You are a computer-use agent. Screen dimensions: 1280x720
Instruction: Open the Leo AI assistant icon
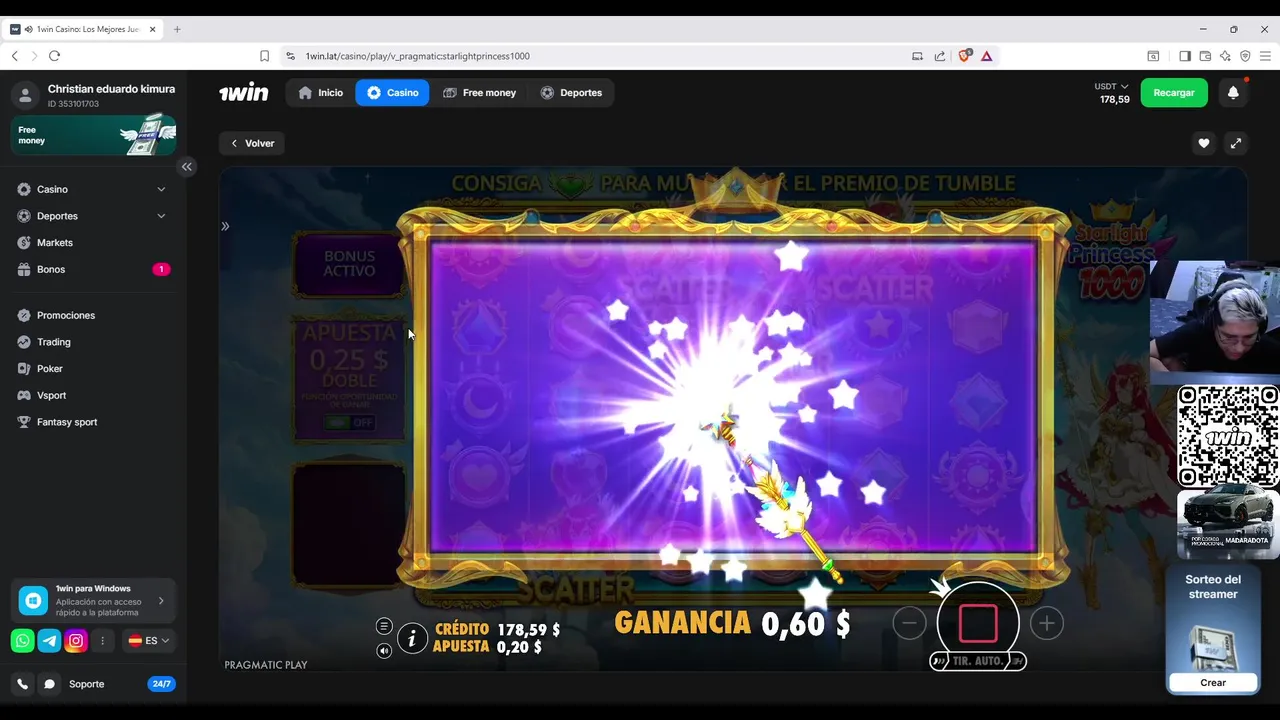(1225, 56)
